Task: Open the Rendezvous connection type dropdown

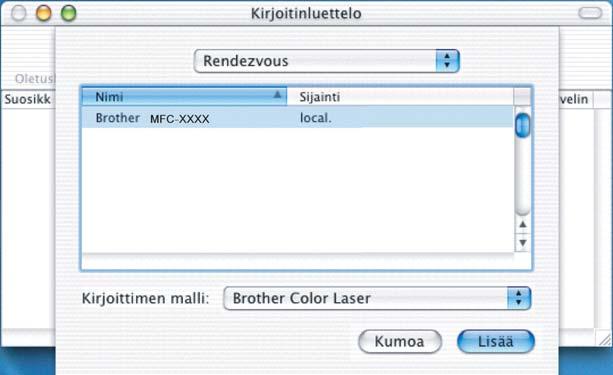Action: pos(326,61)
